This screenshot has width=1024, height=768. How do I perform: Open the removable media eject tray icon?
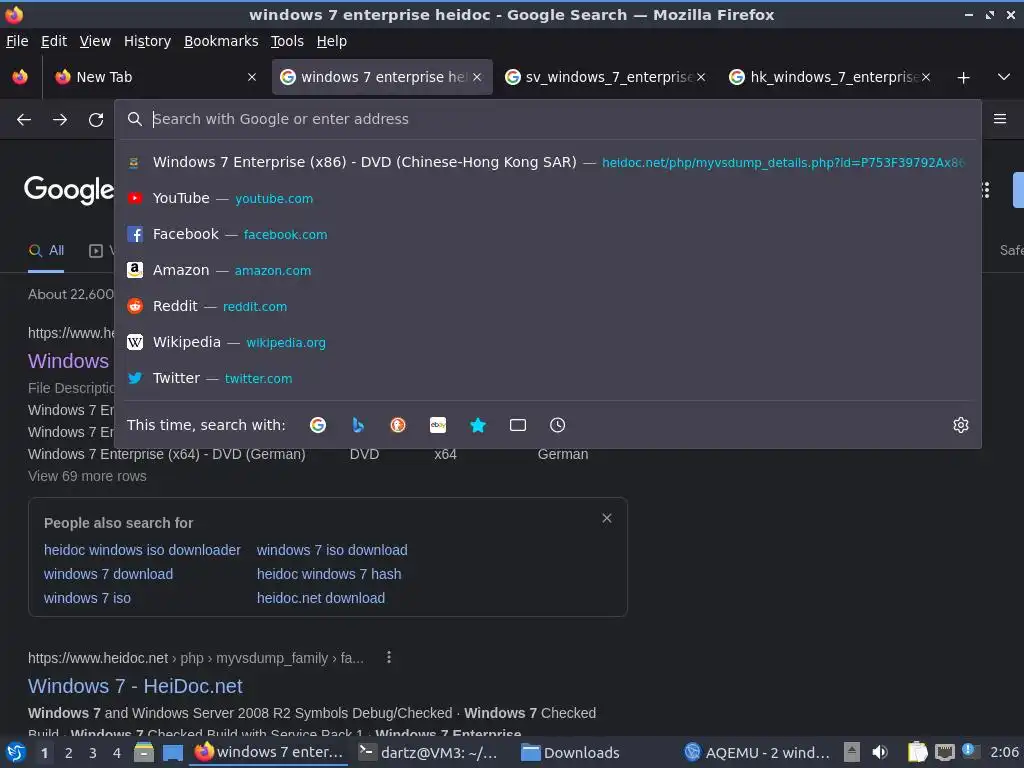(x=852, y=752)
